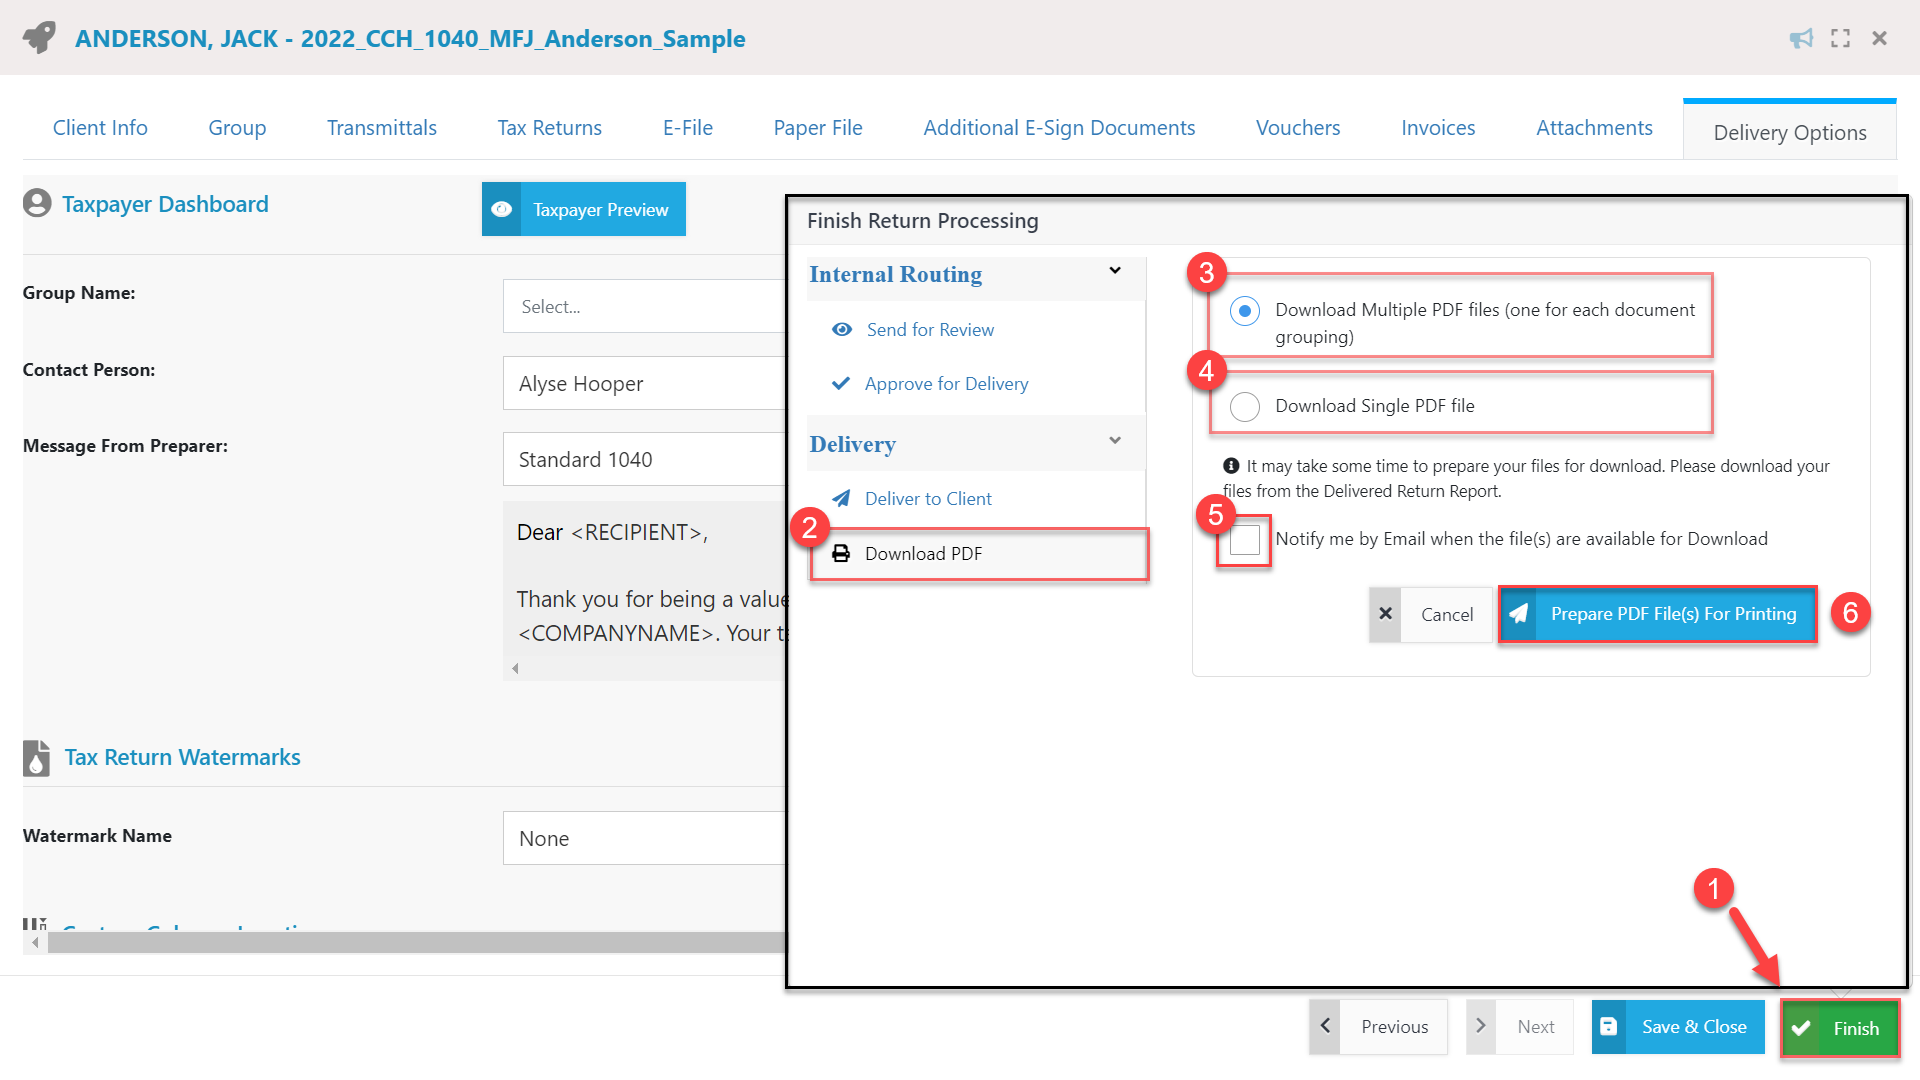The width and height of the screenshot is (1920, 1080).
Task: Click the printer icon for Download PDF
Action: pyautogui.click(x=841, y=553)
